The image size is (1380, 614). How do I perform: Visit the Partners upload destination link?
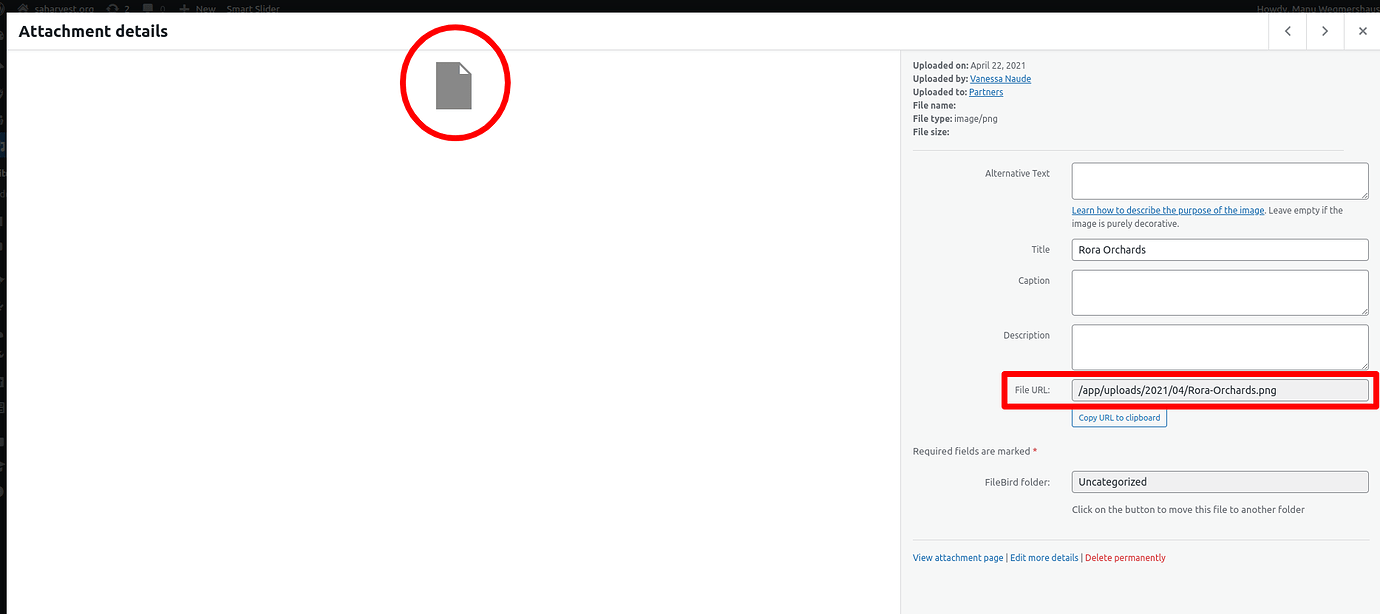click(x=985, y=91)
